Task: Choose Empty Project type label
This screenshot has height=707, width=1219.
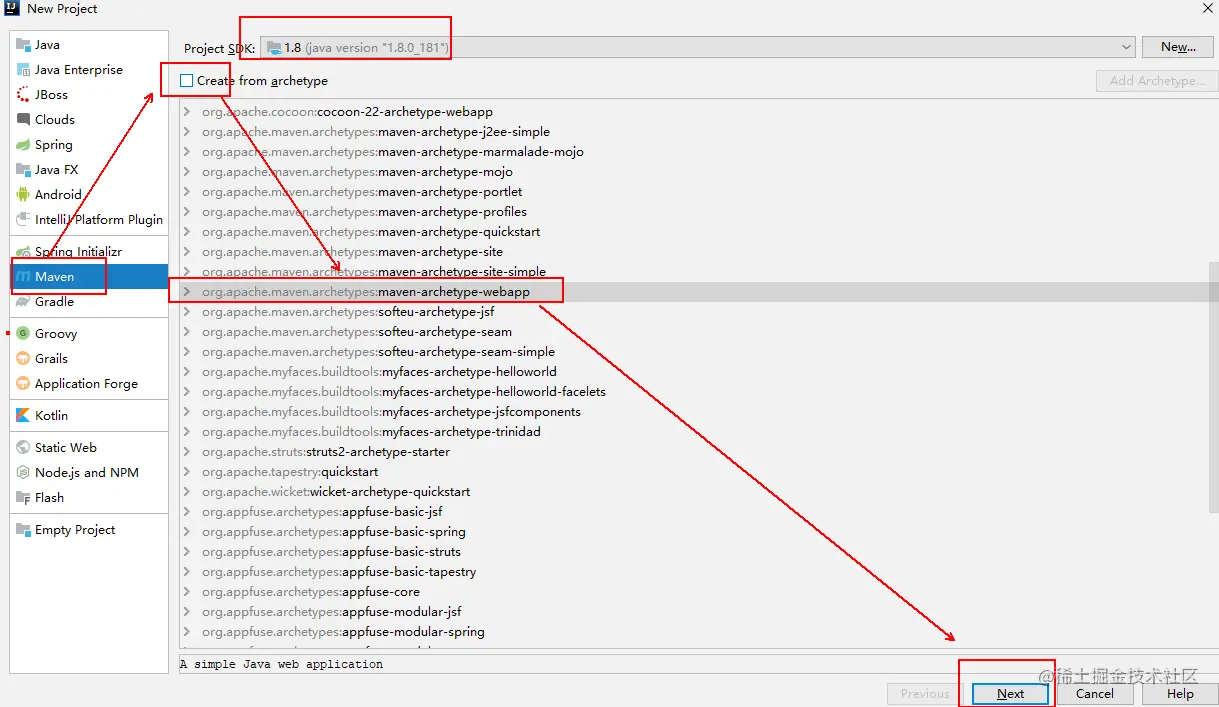Action: tap(75, 530)
